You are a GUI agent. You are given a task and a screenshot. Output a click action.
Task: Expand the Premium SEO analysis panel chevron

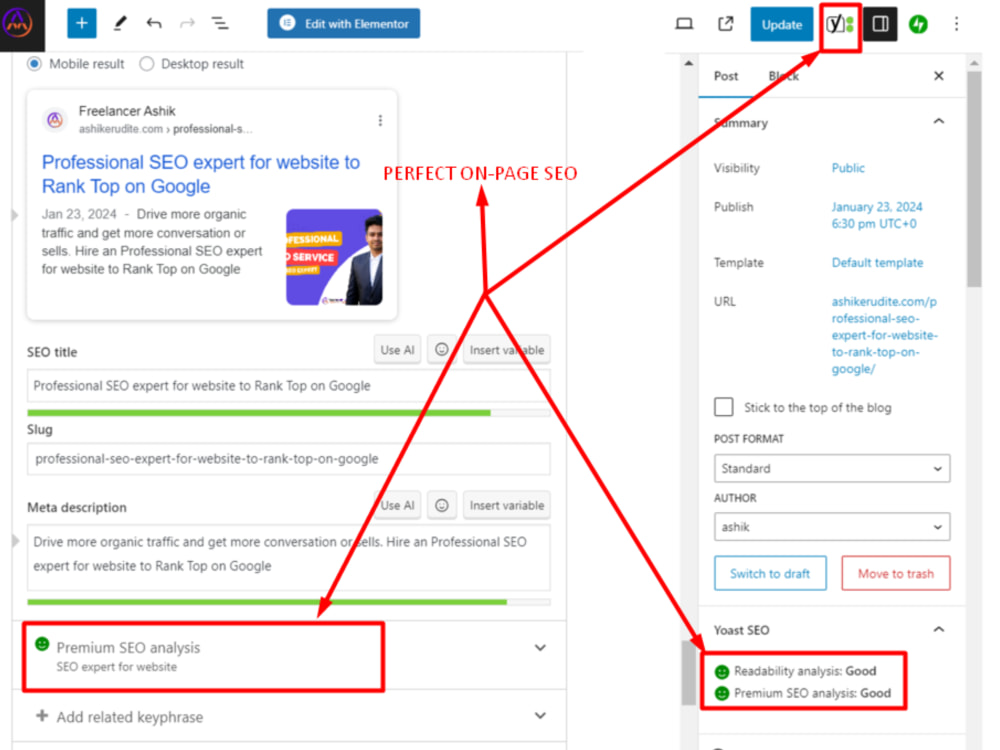click(x=540, y=648)
